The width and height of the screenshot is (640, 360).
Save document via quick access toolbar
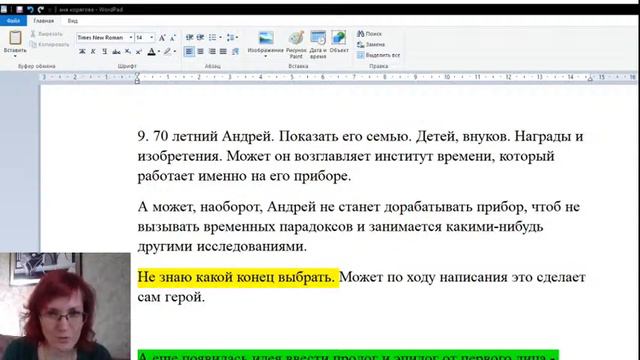[19, 9]
